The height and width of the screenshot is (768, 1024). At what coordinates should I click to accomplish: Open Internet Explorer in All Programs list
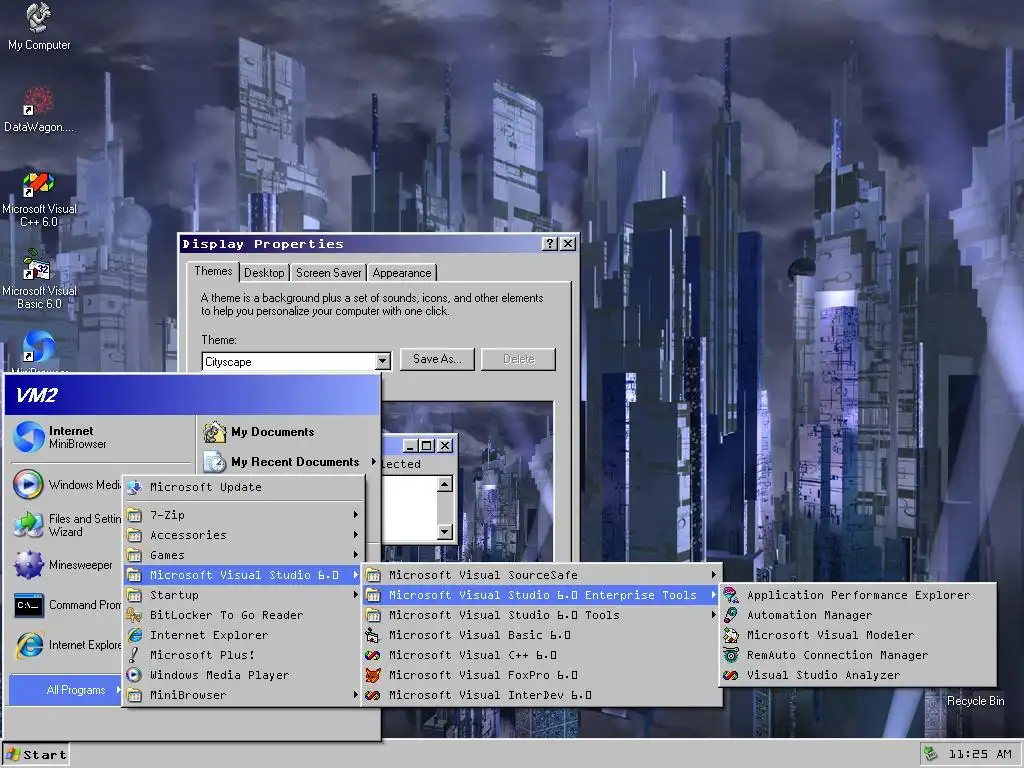[243, 635]
